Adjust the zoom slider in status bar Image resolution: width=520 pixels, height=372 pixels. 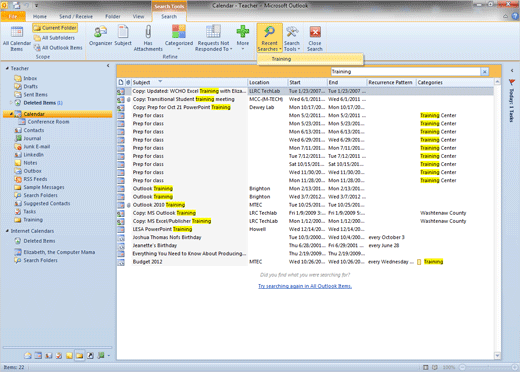pyautogui.click(x=487, y=367)
